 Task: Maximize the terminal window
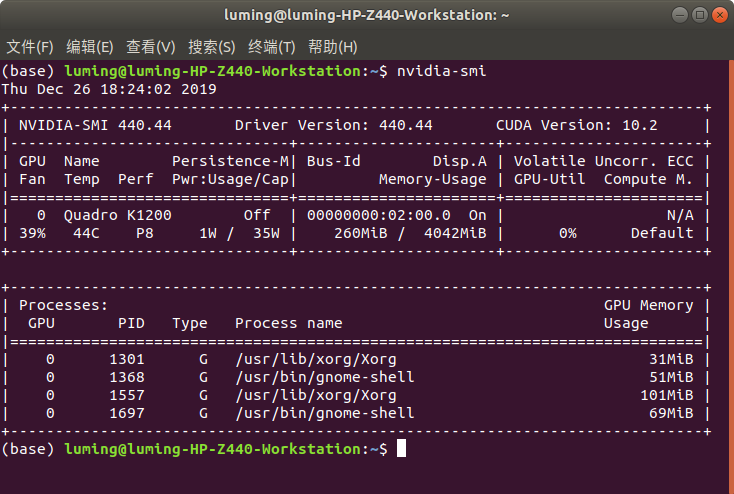pos(700,15)
